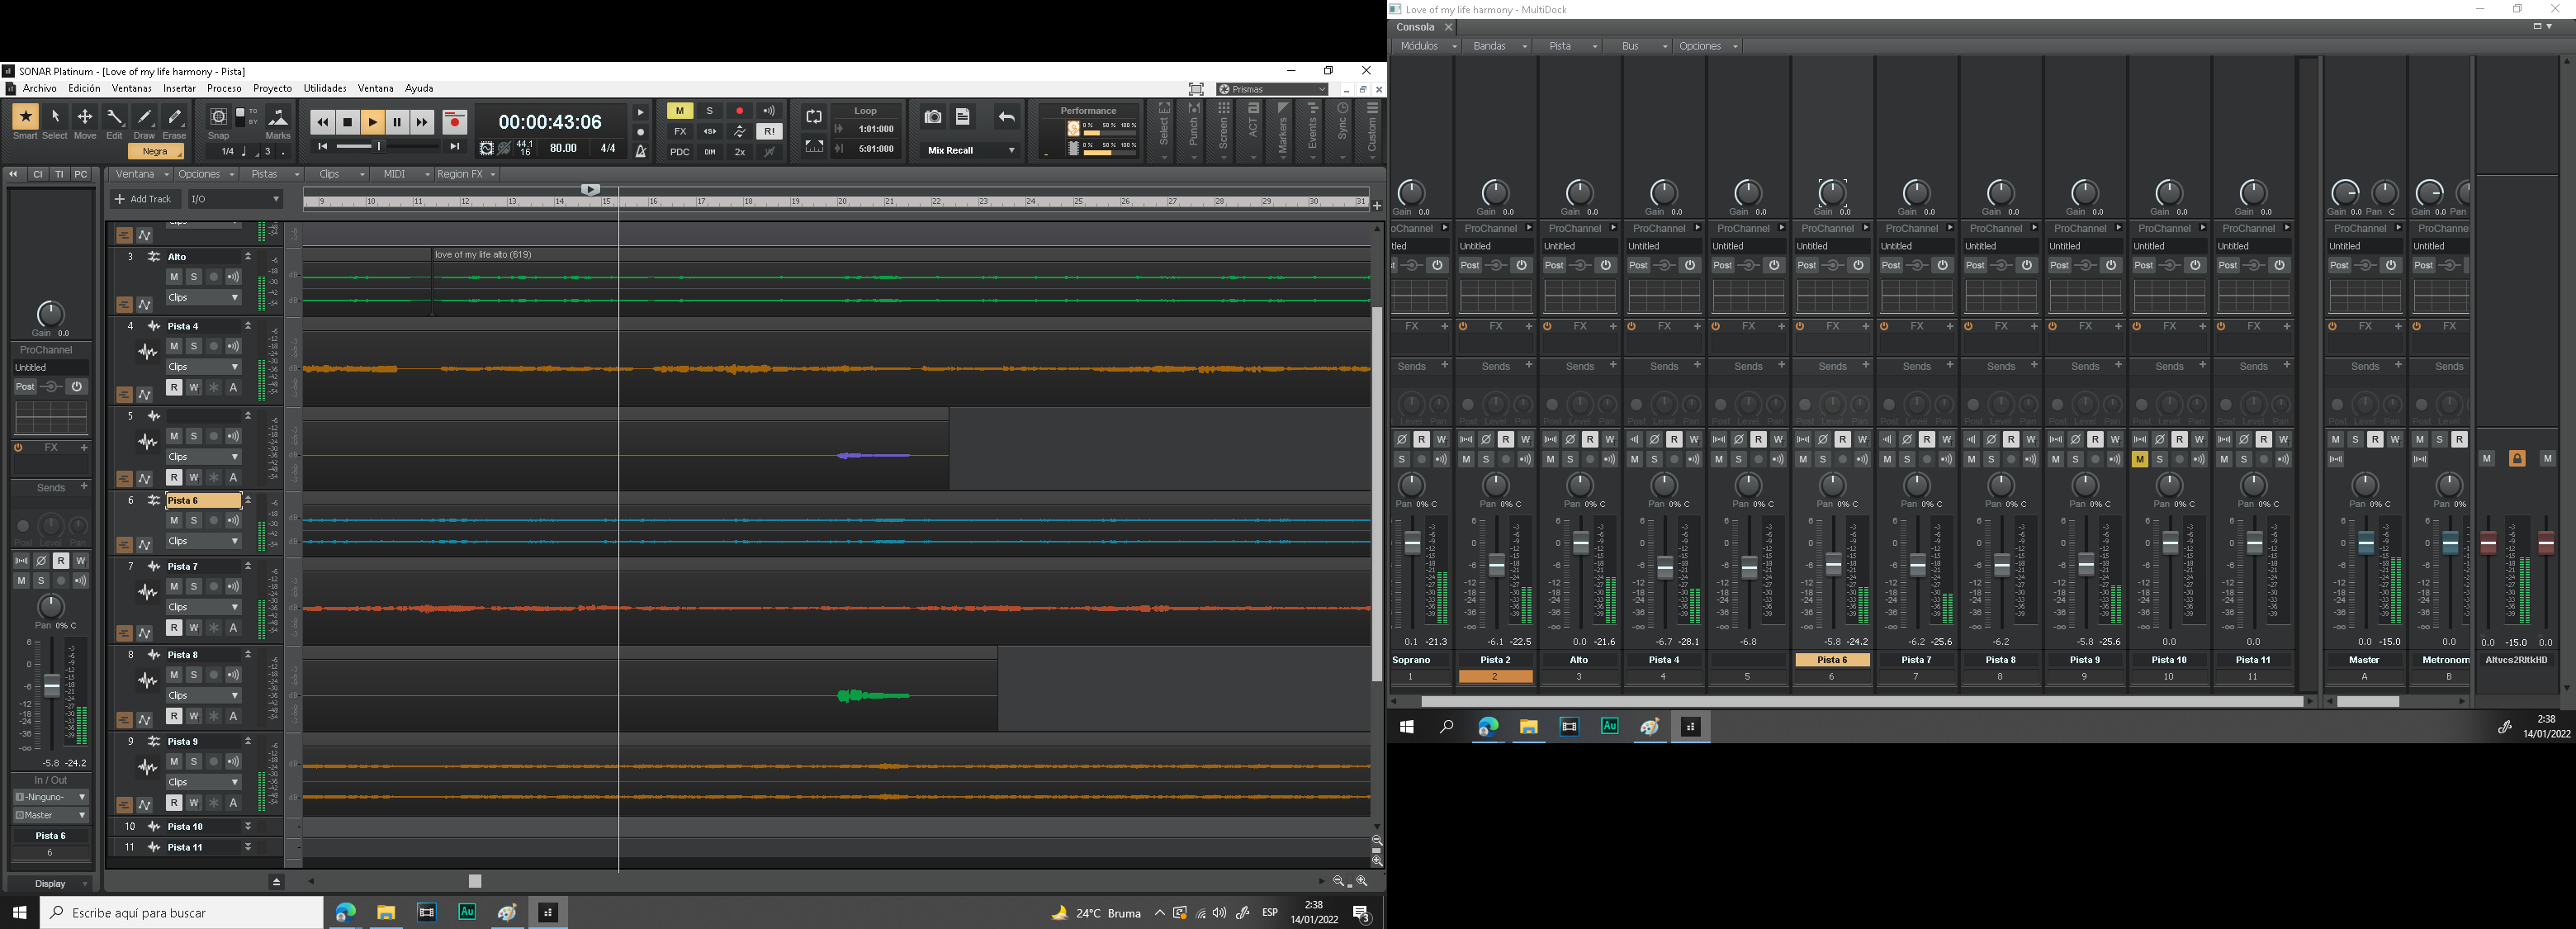Open the Utilidades menu
The width and height of the screenshot is (2576, 929).
(325, 88)
